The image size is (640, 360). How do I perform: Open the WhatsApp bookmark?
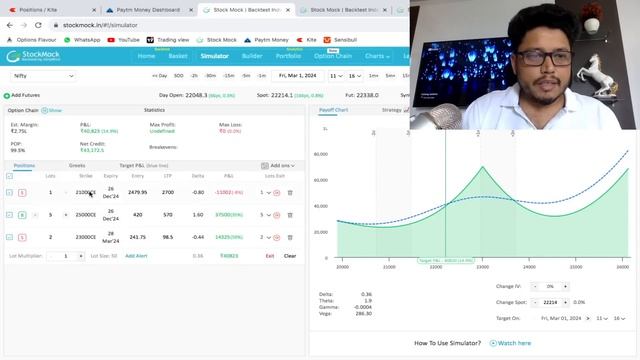click(x=82, y=40)
